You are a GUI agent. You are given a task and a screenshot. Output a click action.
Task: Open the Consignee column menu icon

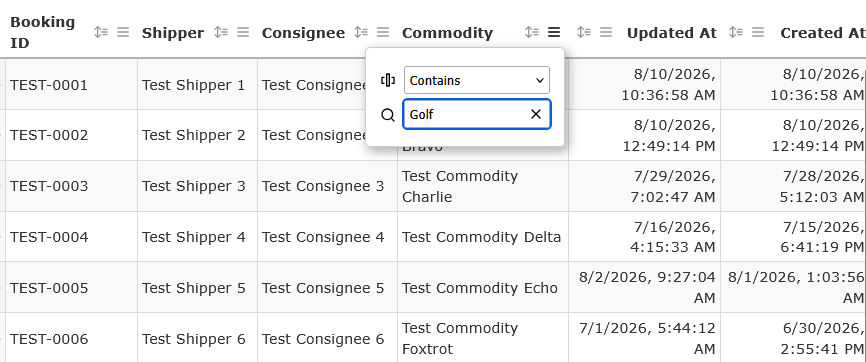point(383,33)
